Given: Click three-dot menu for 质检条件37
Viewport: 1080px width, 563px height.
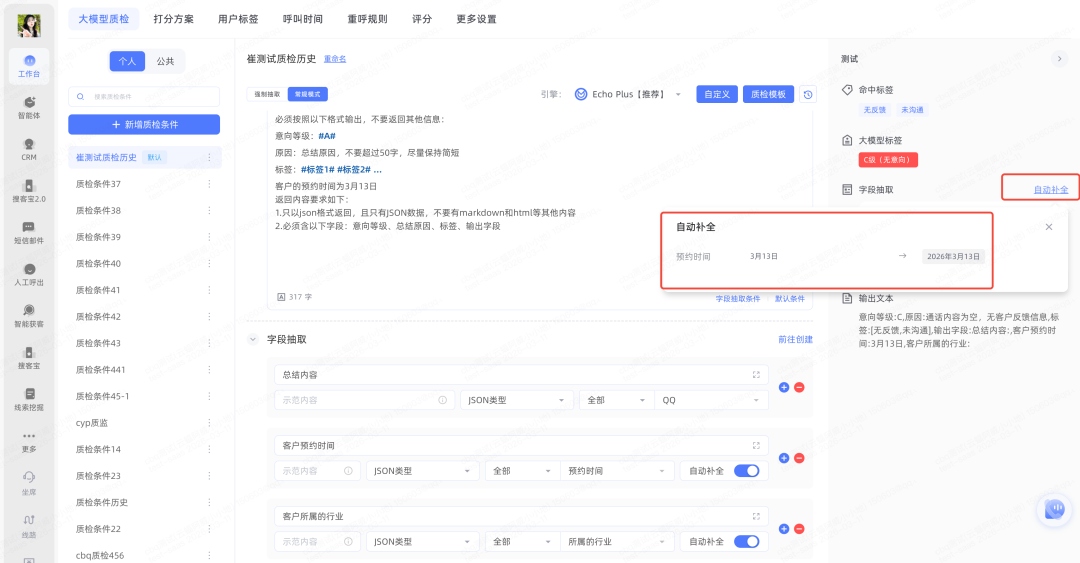Looking at the screenshot, I should click(x=209, y=184).
